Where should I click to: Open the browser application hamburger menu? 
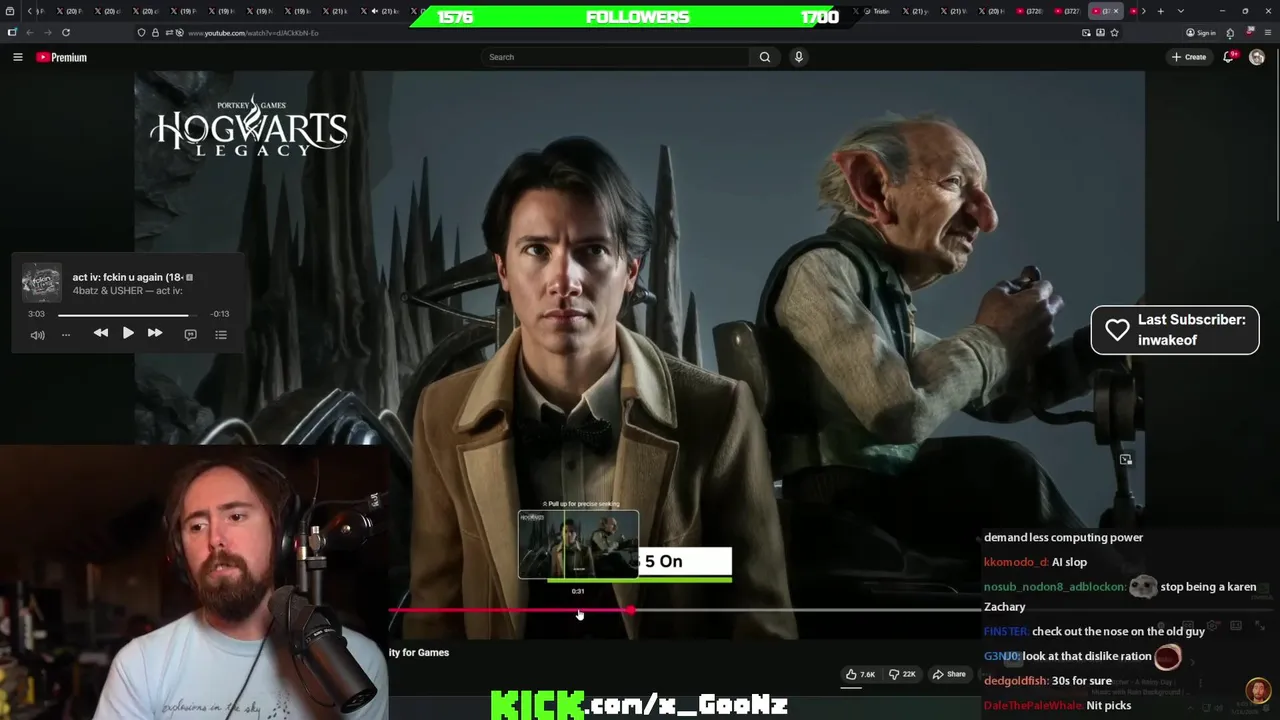point(1268,32)
